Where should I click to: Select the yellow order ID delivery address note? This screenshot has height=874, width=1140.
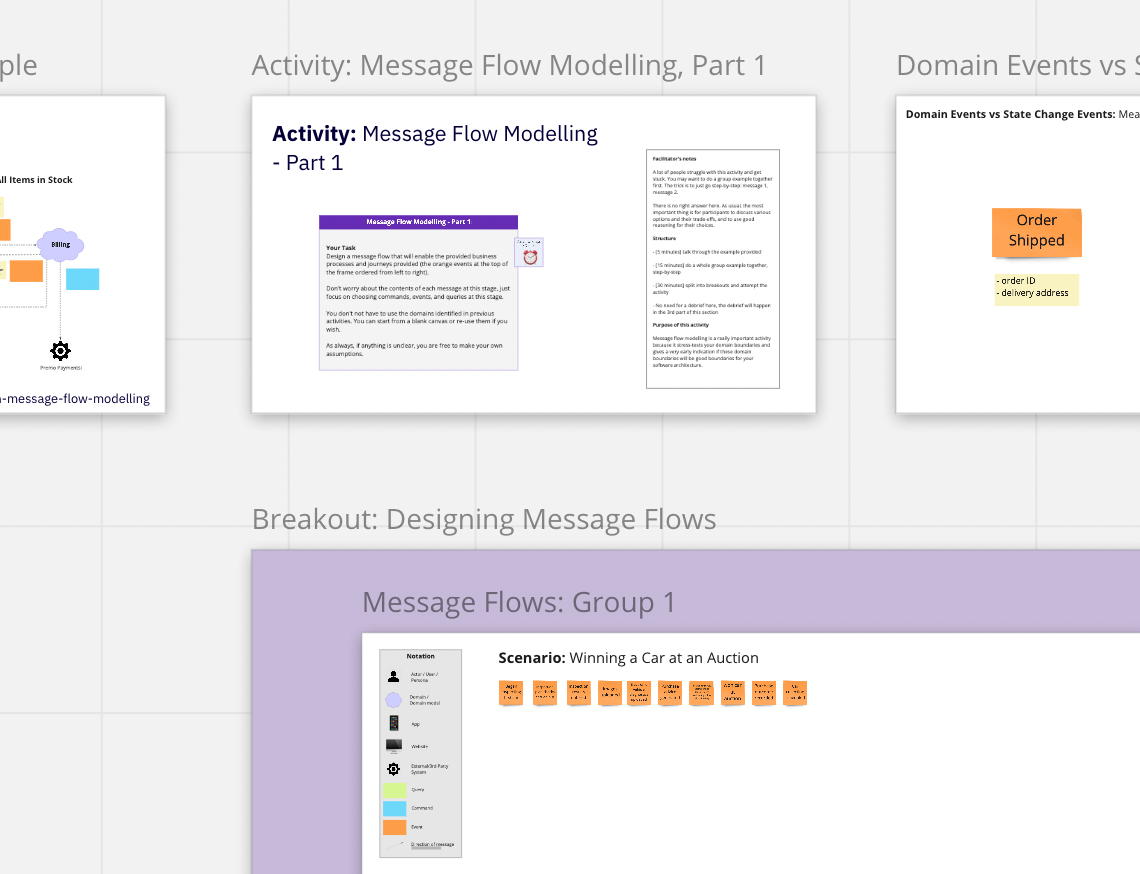(1037, 289)
